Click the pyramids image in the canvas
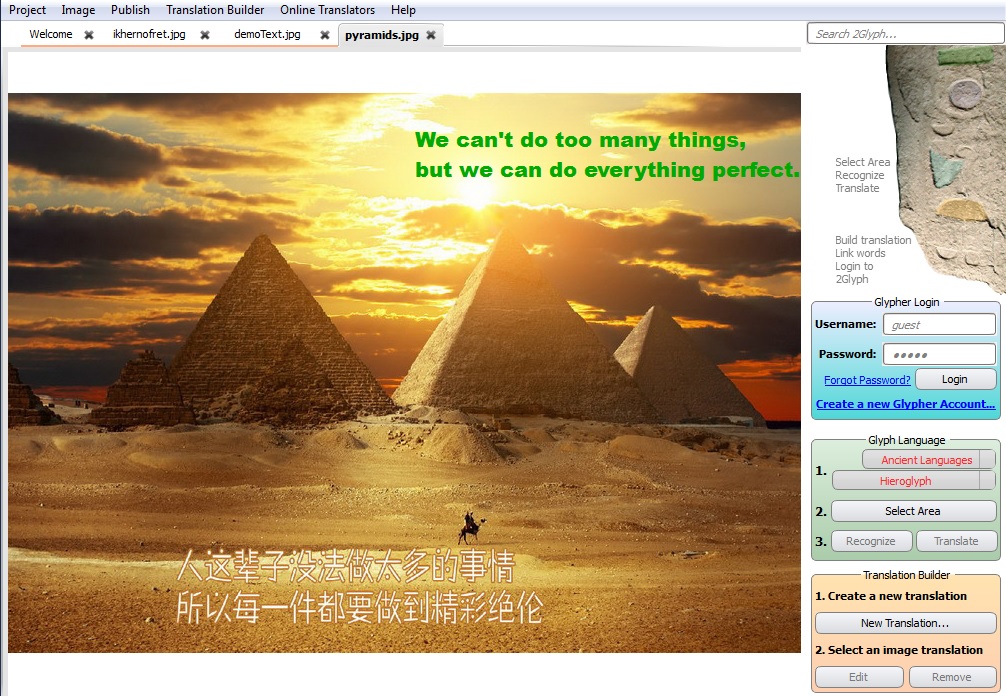Image resolution: width=1006 pixels, height=696 pixels. point(404,373)
